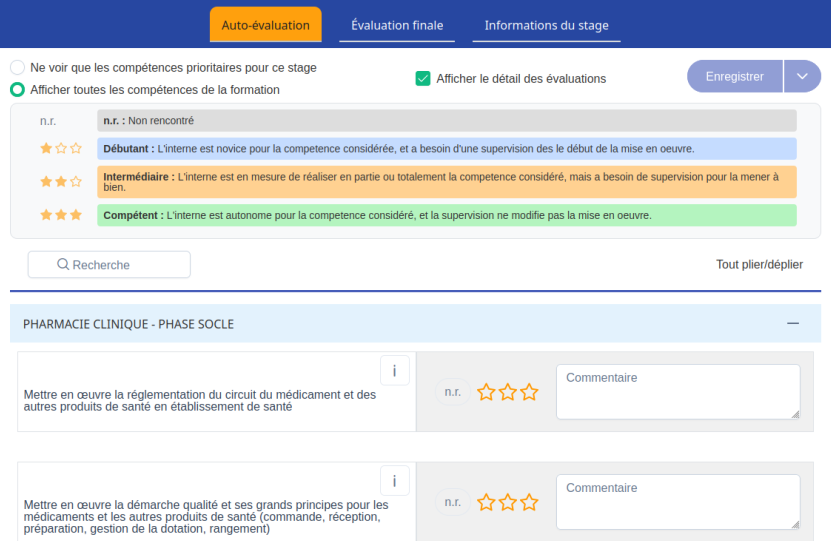Mark démarche qualité competence as n.r.
The image size is (831, 541).
tap(452, 502)
